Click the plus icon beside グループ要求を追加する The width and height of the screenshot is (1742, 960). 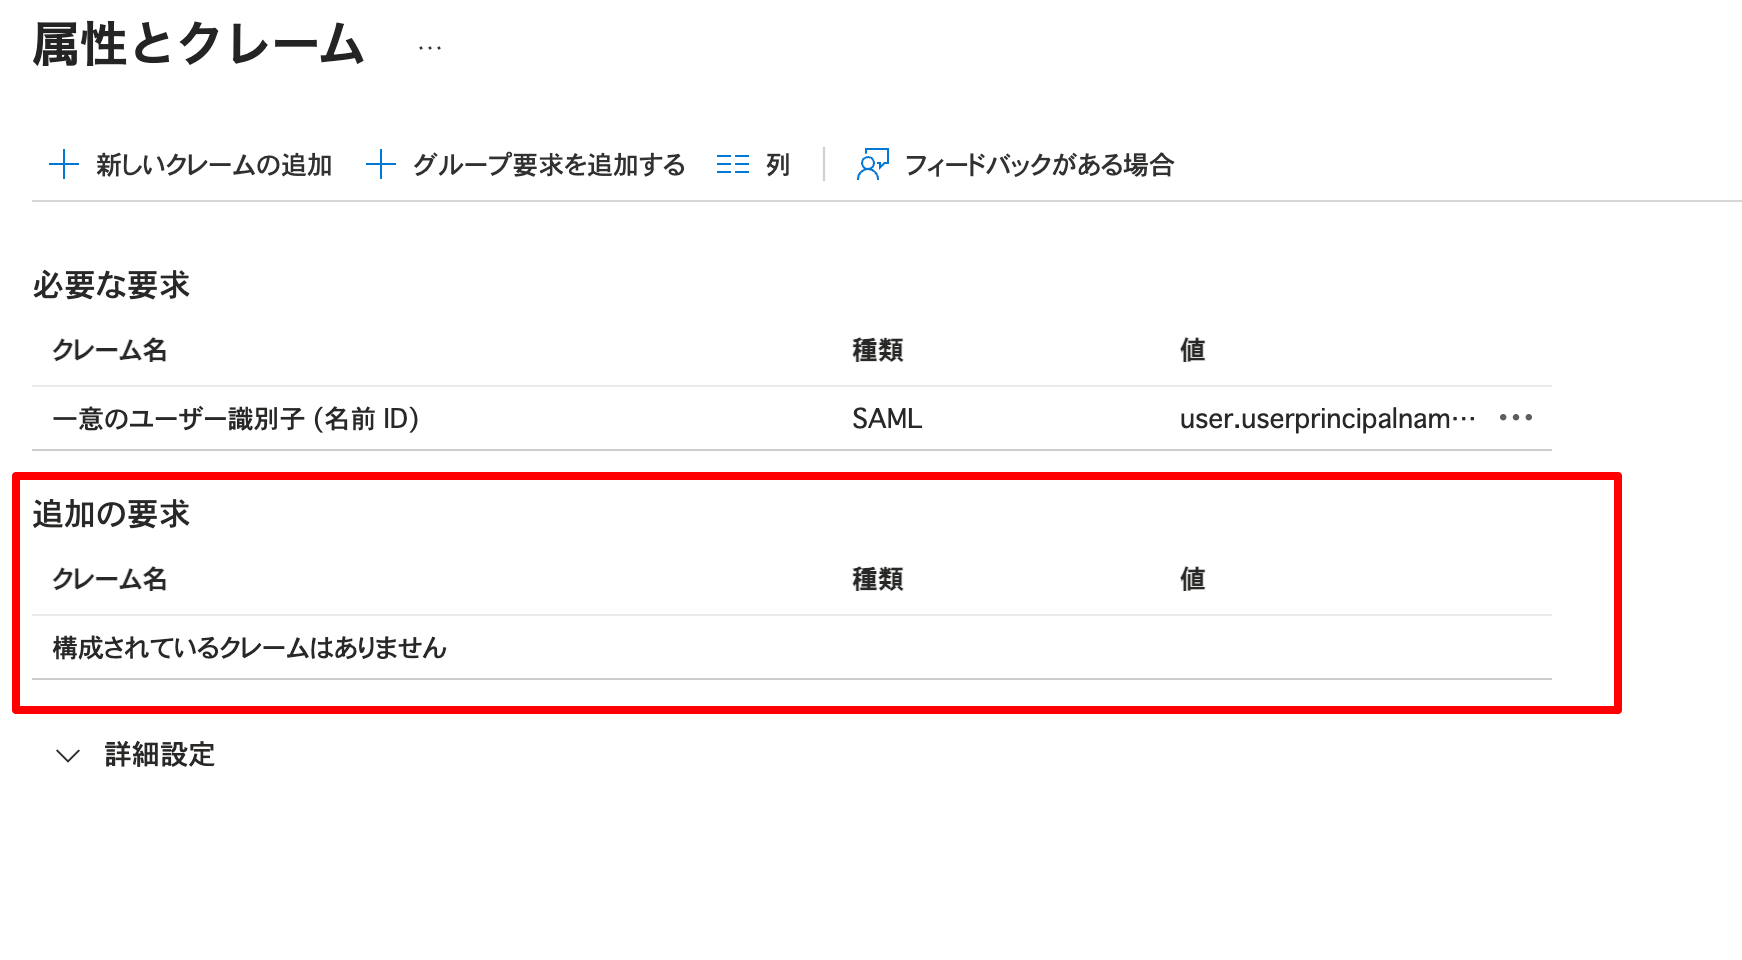[381, 164]
